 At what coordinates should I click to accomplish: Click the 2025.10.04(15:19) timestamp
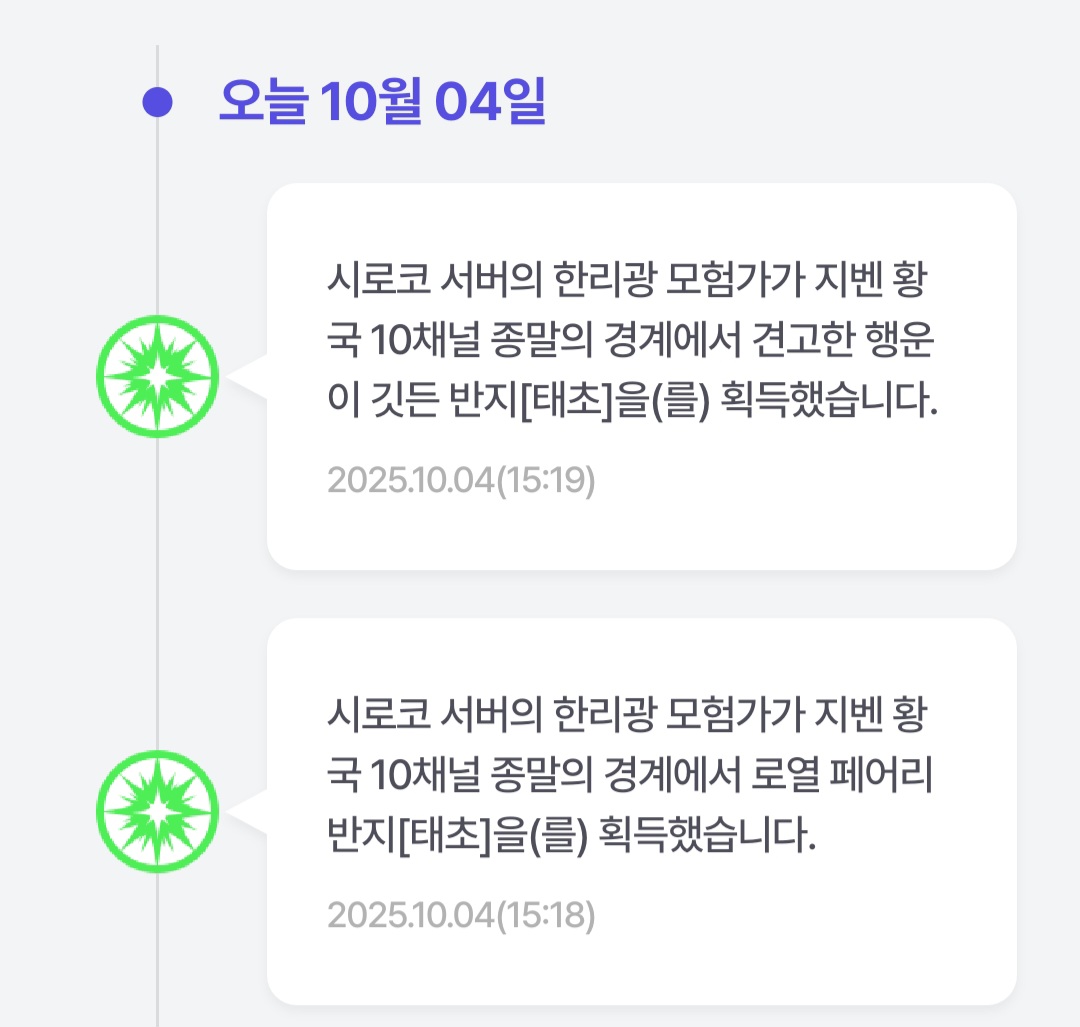(461, 481)
